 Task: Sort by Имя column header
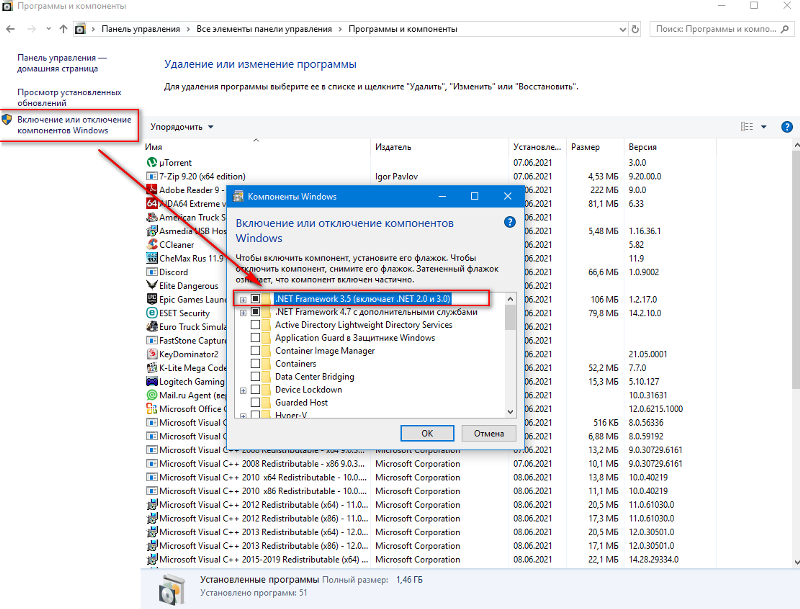point(257,147)
